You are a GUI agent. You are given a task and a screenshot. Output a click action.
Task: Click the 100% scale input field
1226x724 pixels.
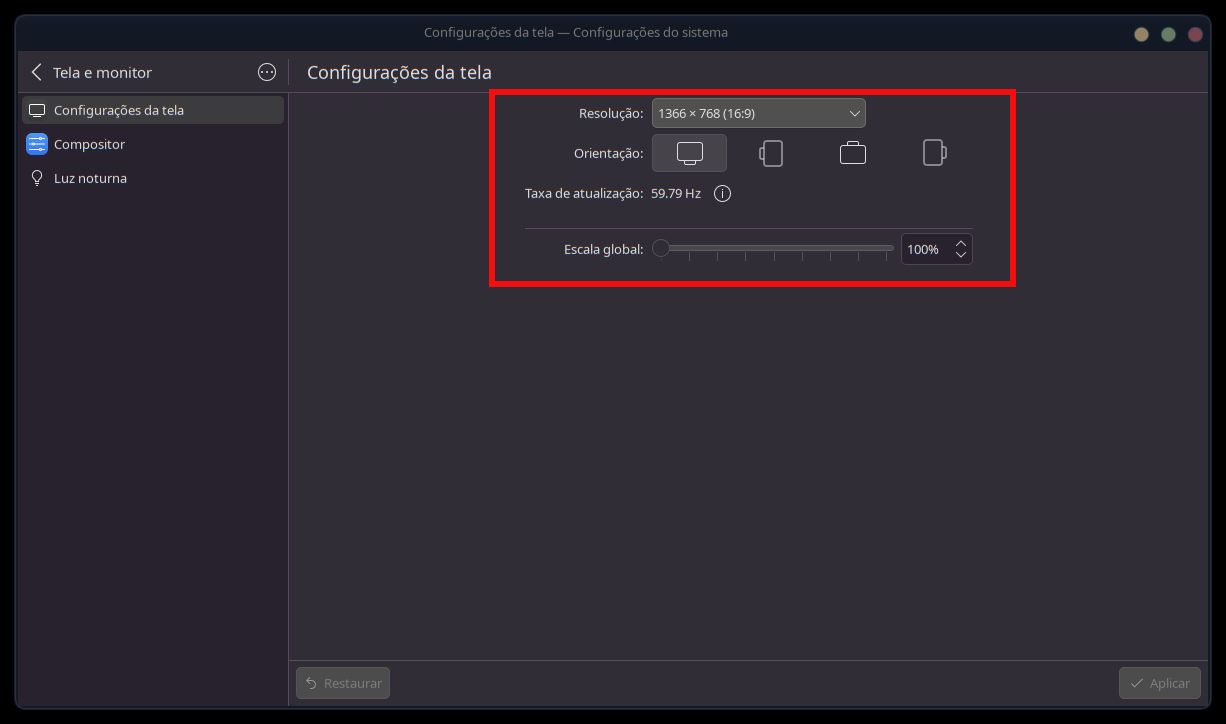pyautogui.click(x=925, y=249)
